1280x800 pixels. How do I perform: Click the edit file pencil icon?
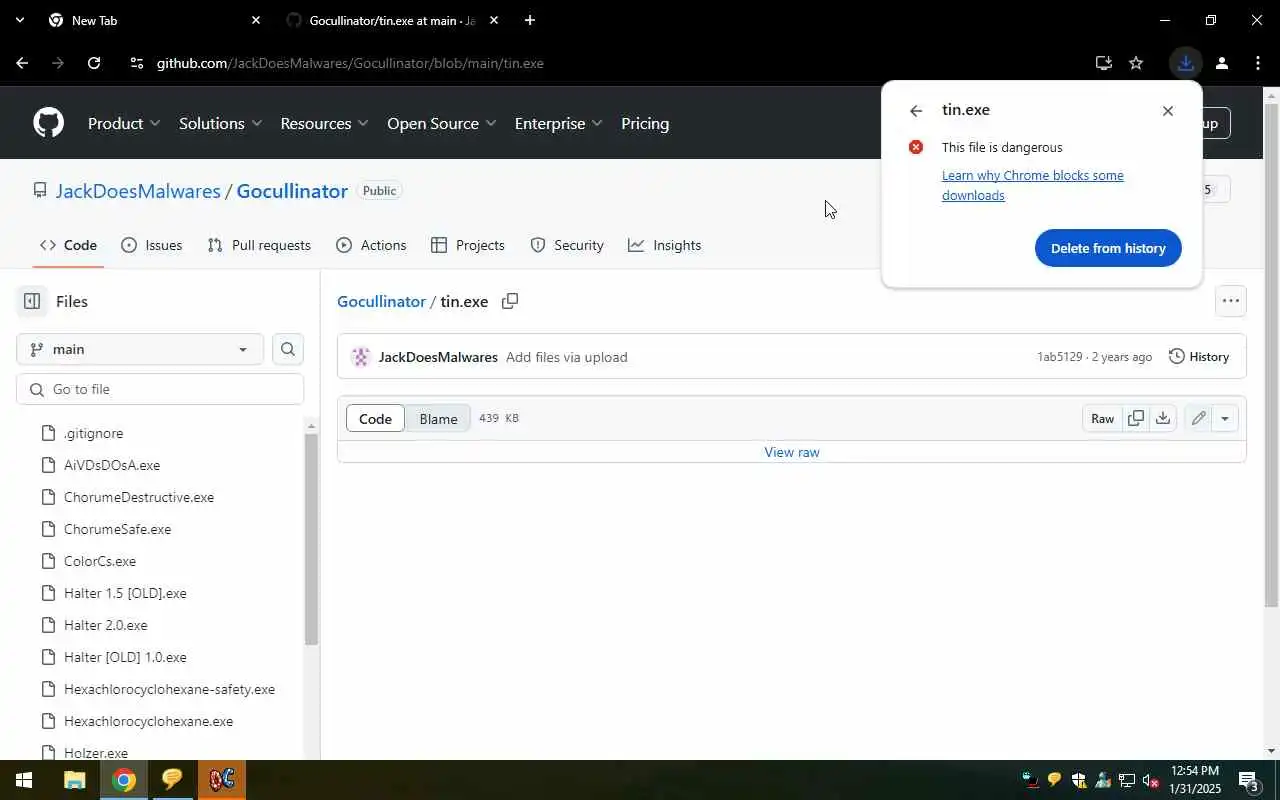[x=1198, y=419]
